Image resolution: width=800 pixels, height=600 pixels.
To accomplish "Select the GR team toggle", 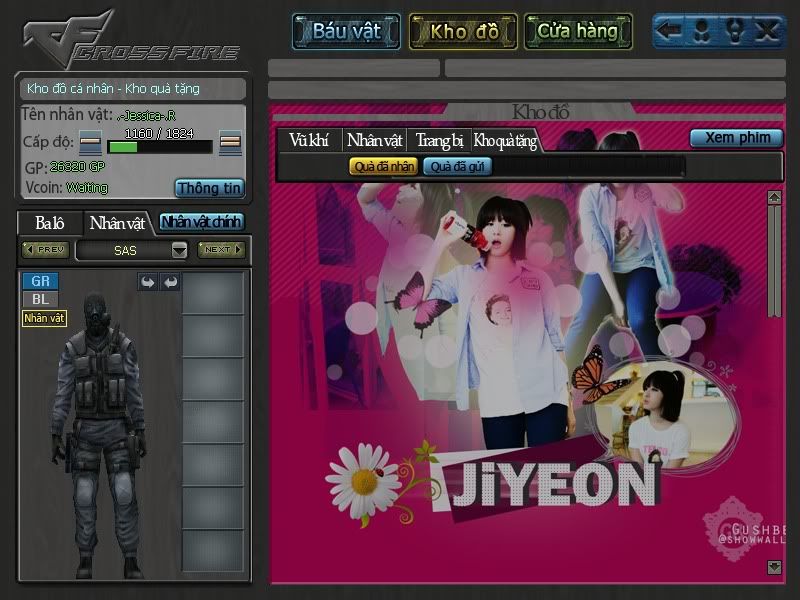I will click(40, 282).
